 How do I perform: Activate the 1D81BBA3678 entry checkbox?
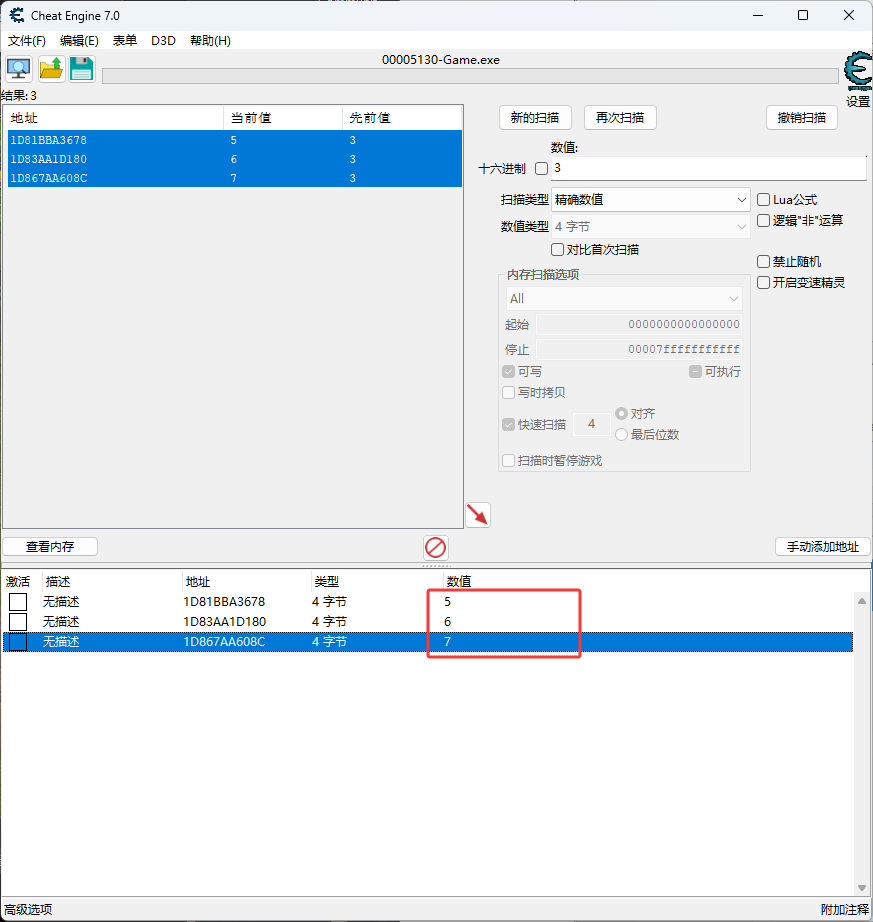pos(18,602)
